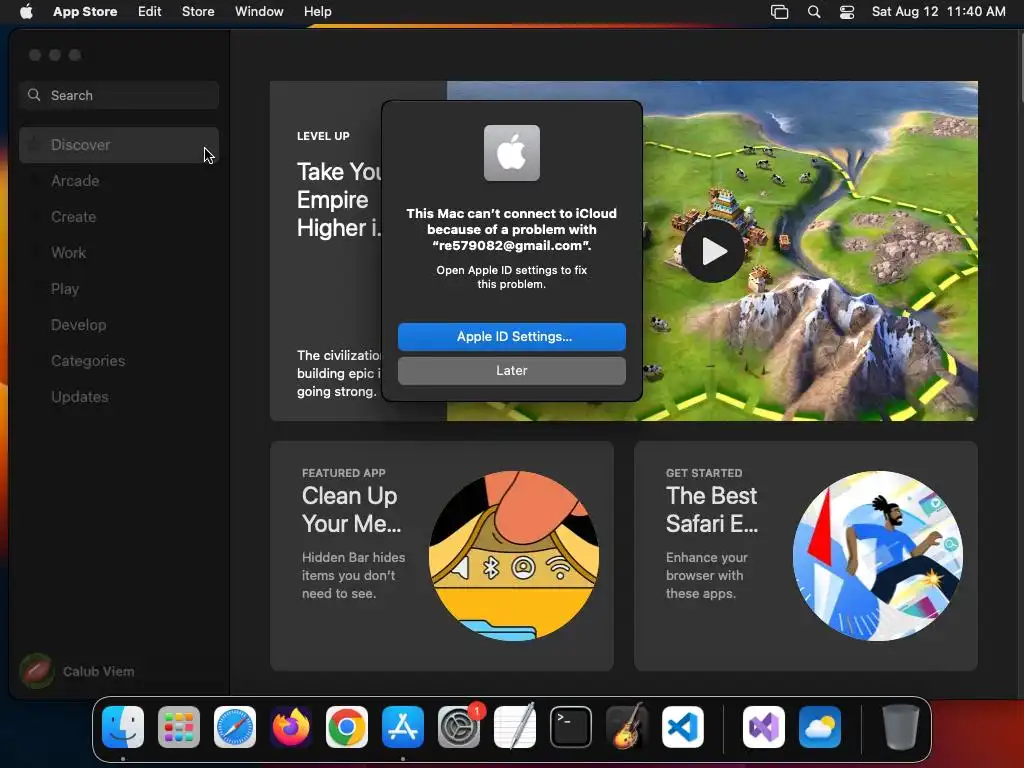Launch Firefox from the Dock
The image size is (1024, 768).
(x=291, y=727)
